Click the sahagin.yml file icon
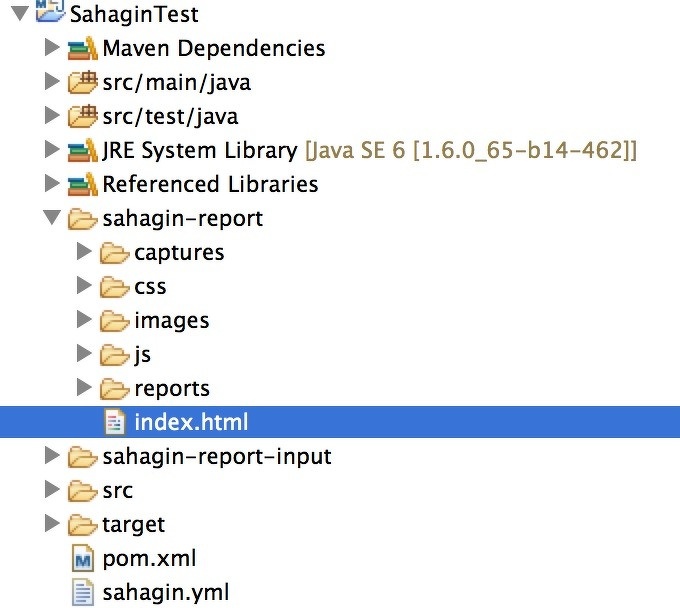680x608 pixels. (x=82, y=592)
